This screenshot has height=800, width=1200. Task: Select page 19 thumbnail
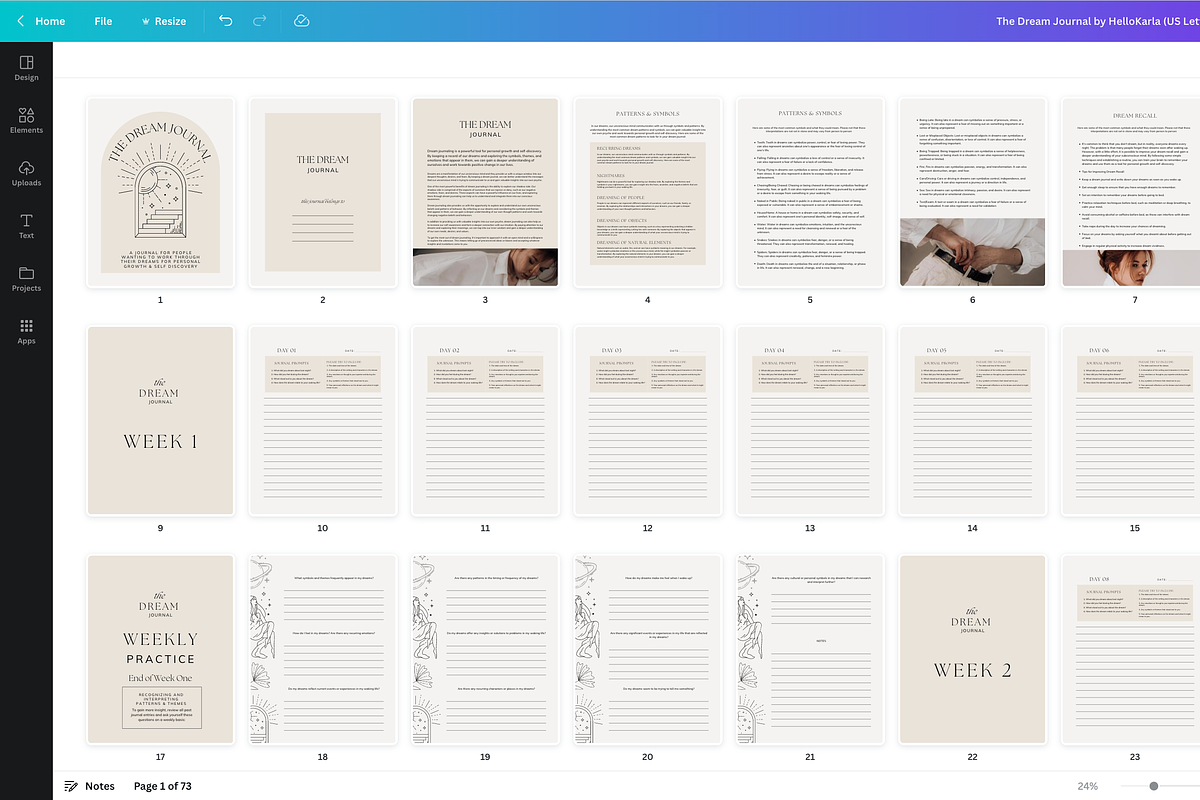485,649
